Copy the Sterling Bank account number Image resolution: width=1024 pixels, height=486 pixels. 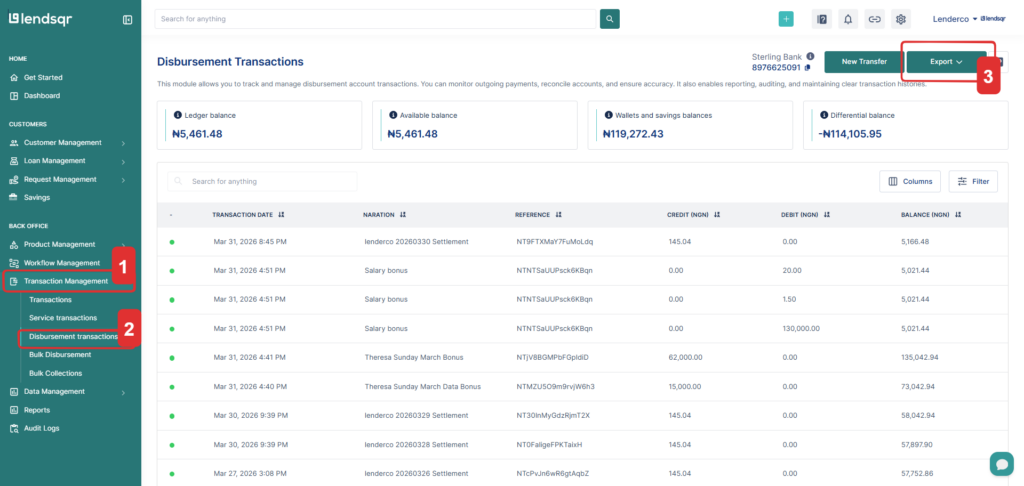[807, 68]
